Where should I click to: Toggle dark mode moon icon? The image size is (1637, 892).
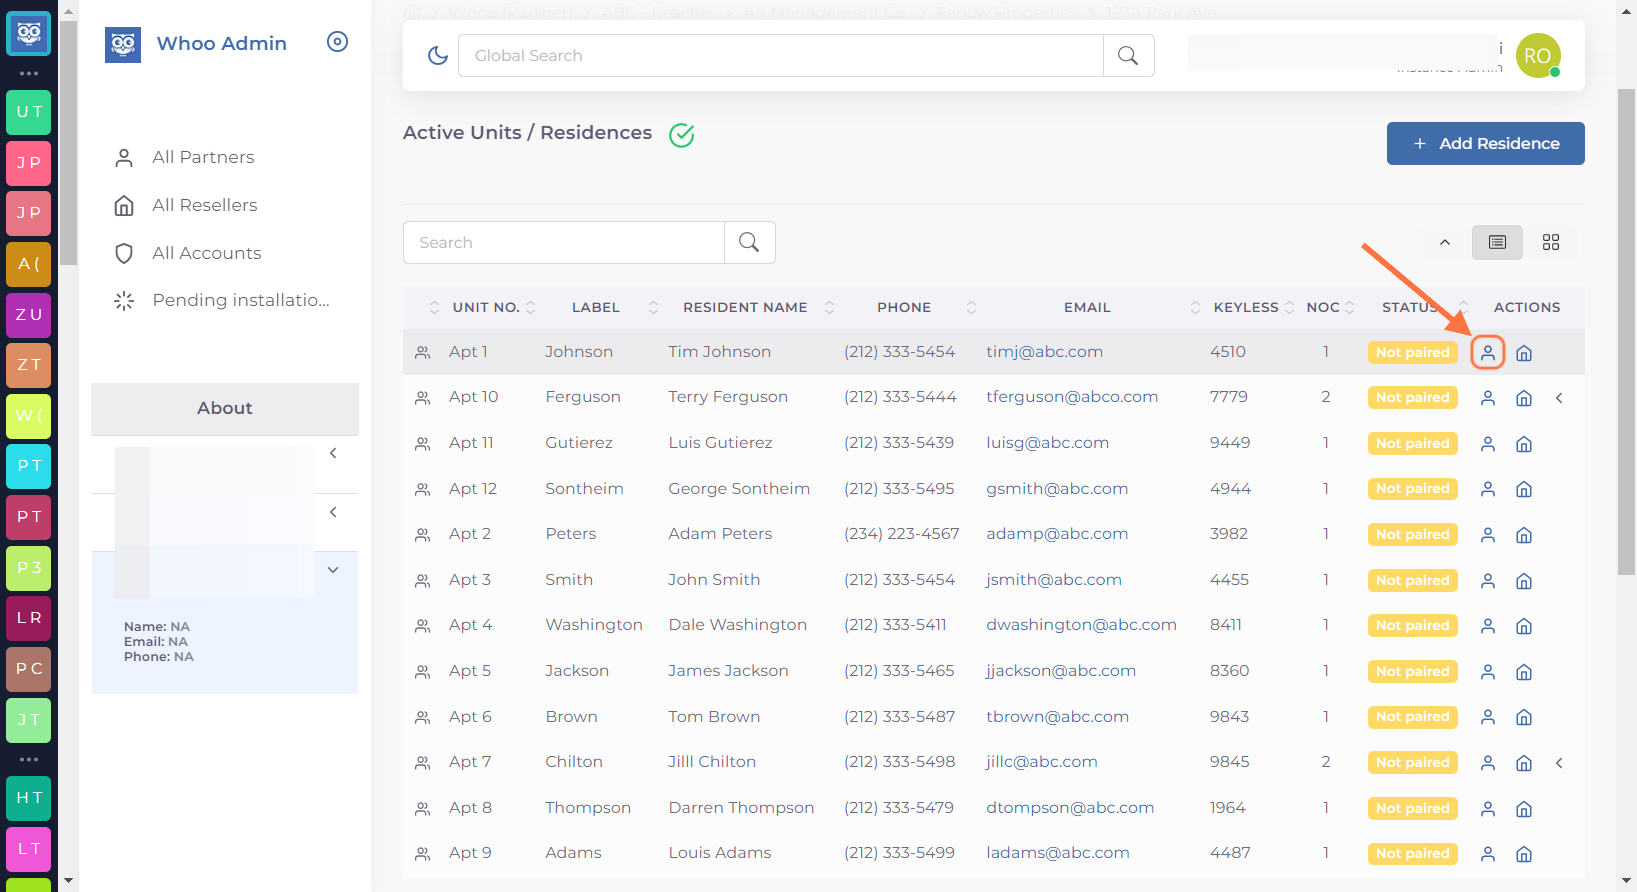tap(438, 56)
